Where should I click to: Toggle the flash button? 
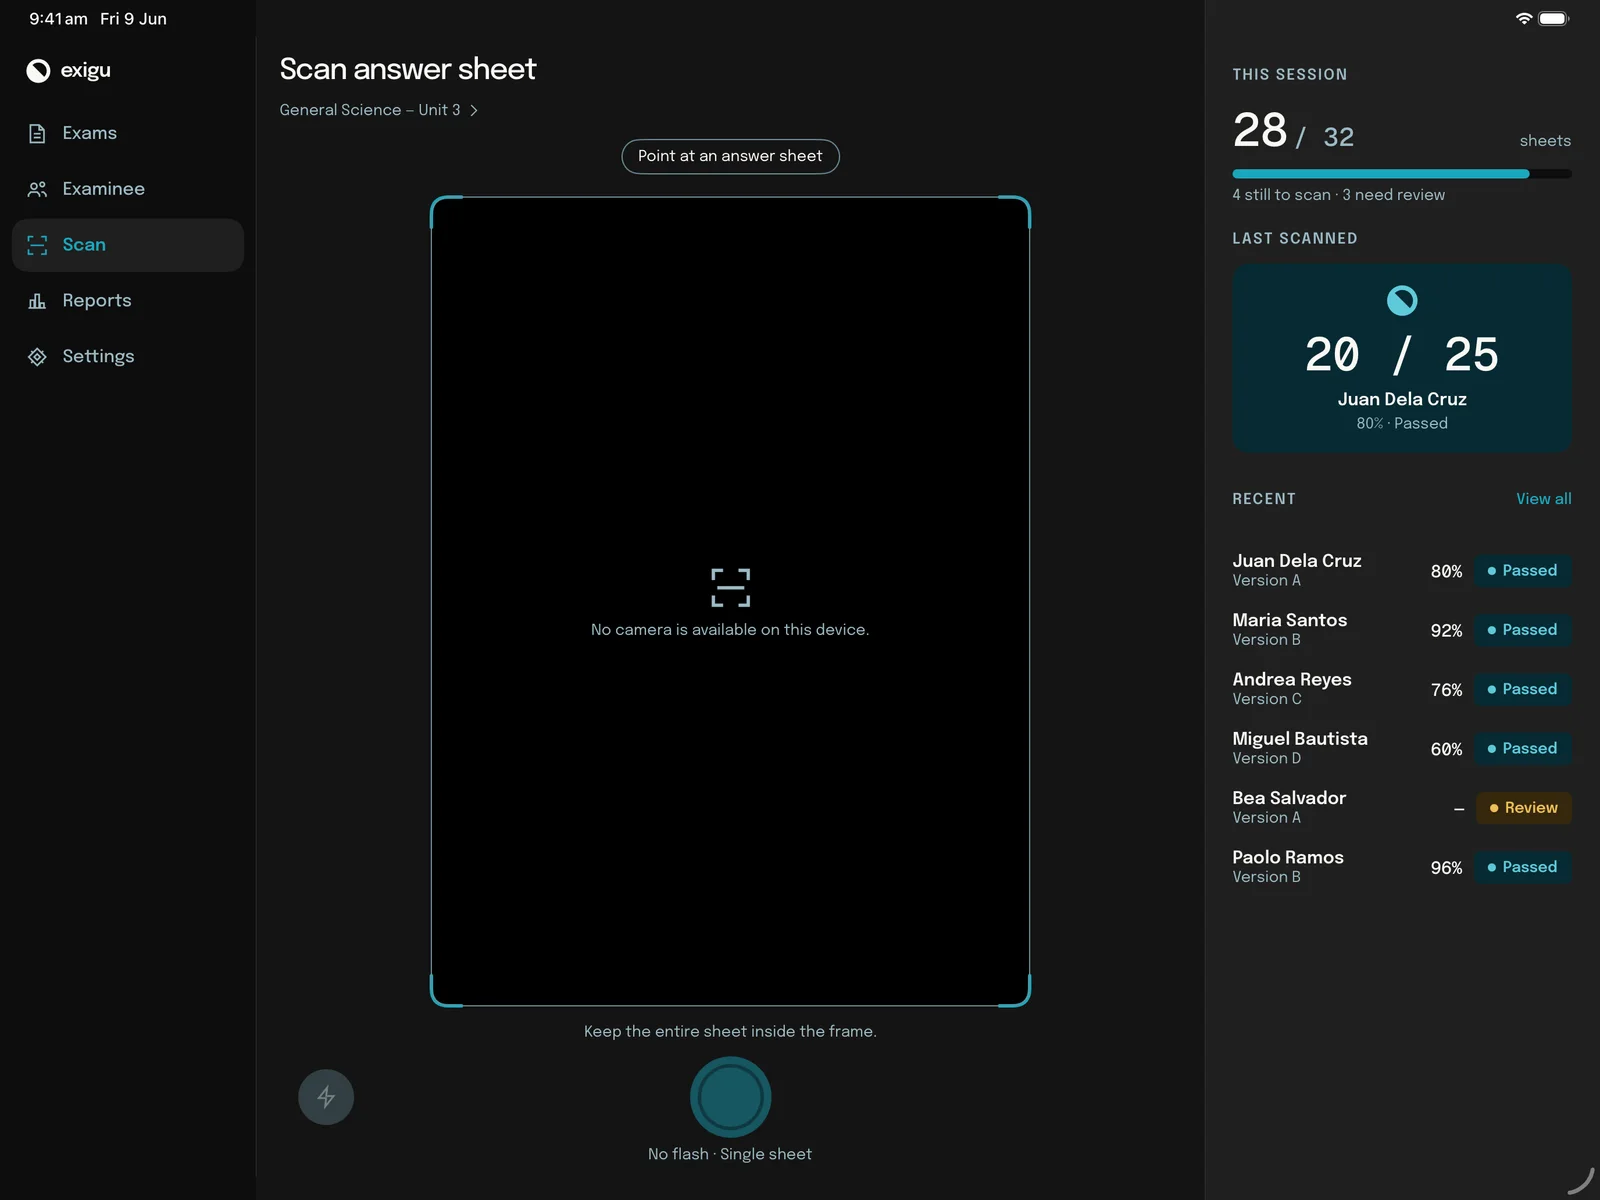pos(326,1097)
